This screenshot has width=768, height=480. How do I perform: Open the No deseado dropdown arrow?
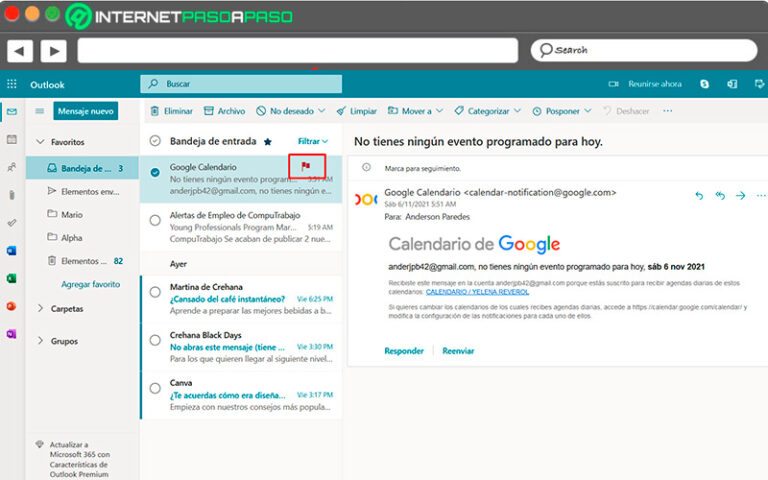click(x=322, y=111)
